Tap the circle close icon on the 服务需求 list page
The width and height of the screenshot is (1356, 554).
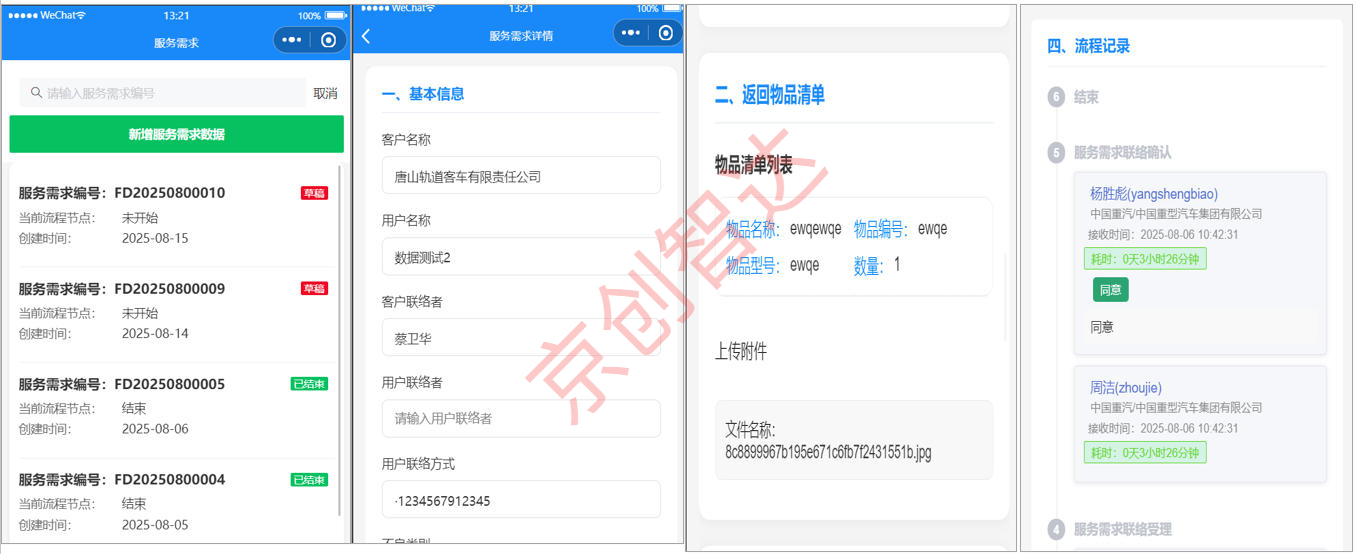(x=328, y=40)
